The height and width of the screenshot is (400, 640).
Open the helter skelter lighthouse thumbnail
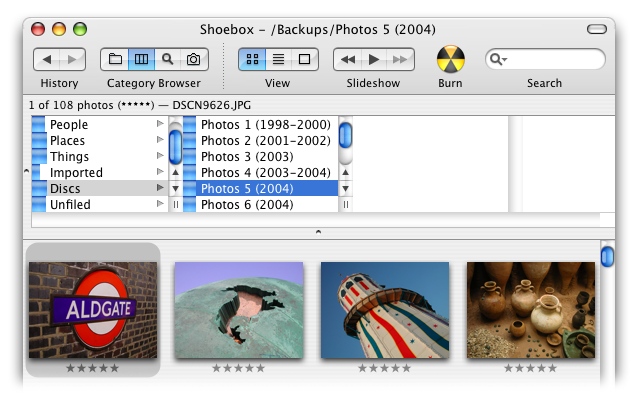click(x=384, y=310)
